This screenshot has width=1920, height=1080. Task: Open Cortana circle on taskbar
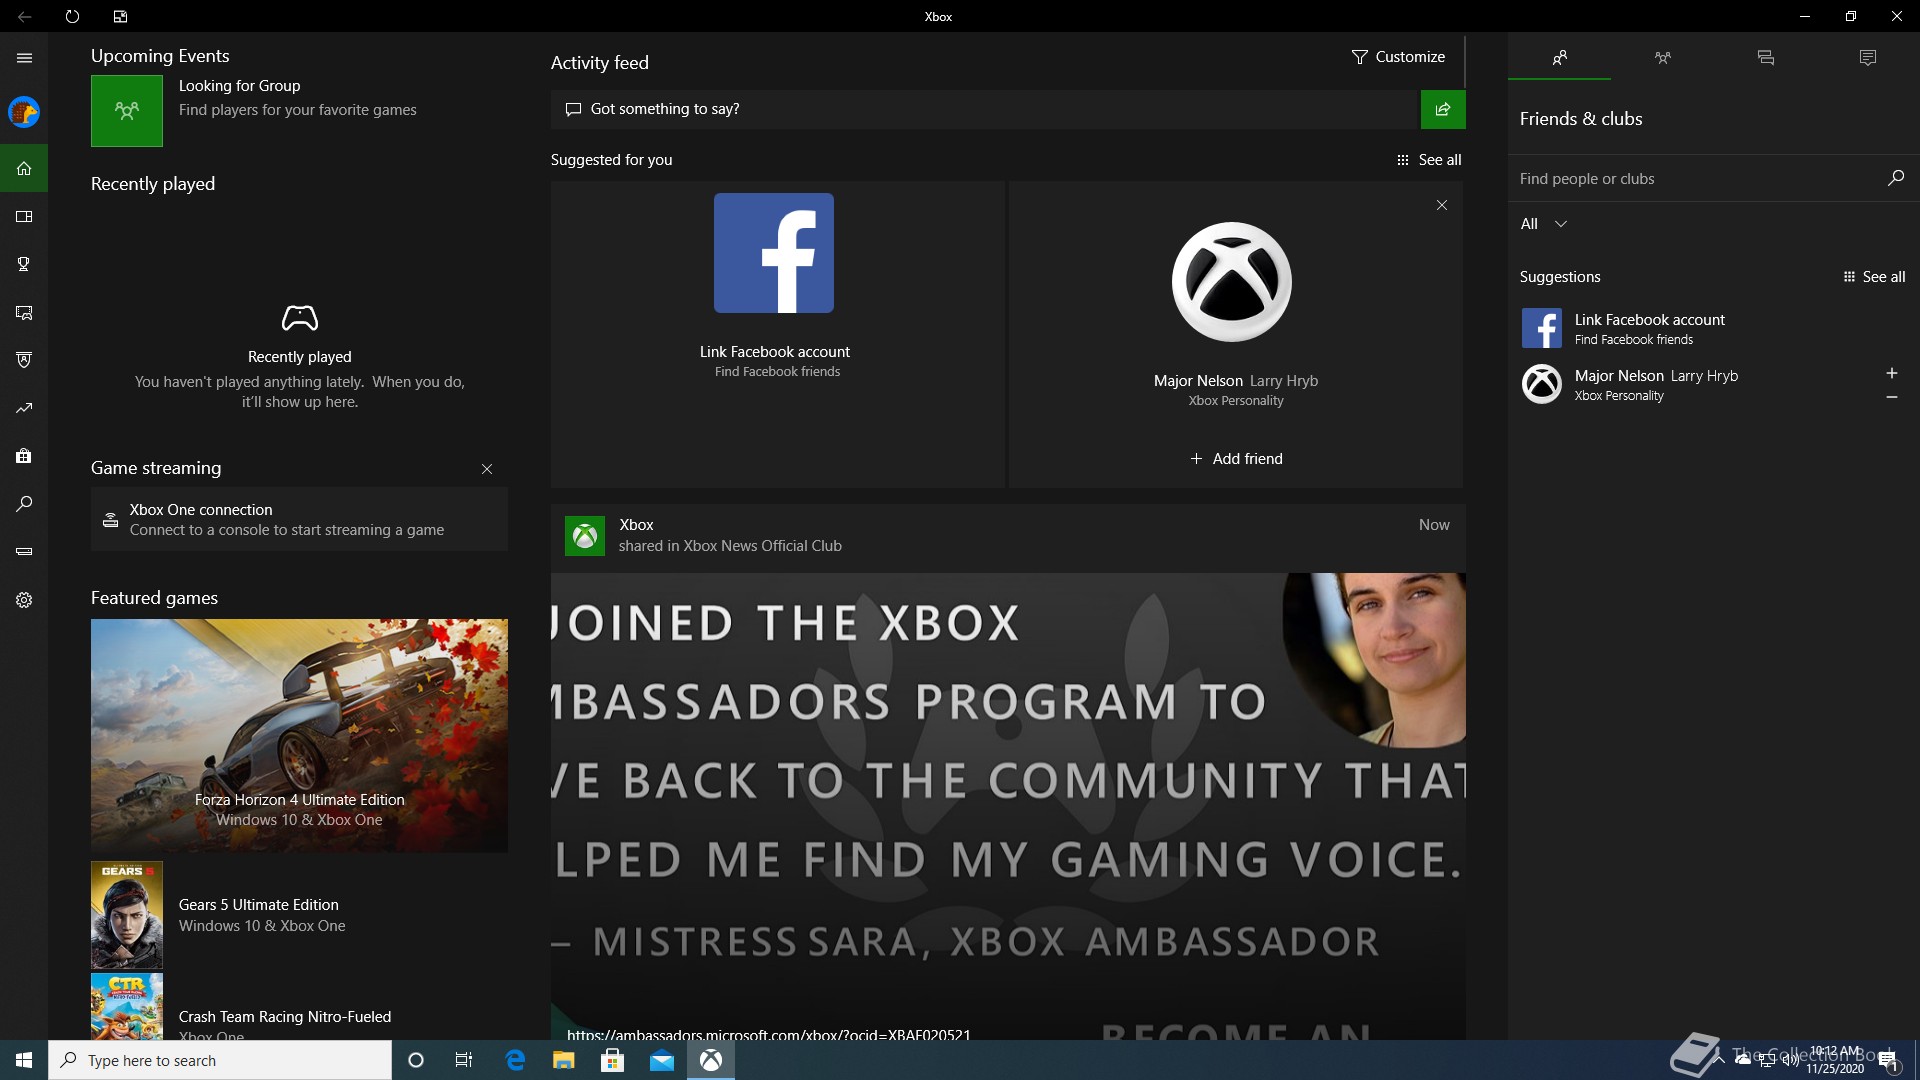point(416,1060)
